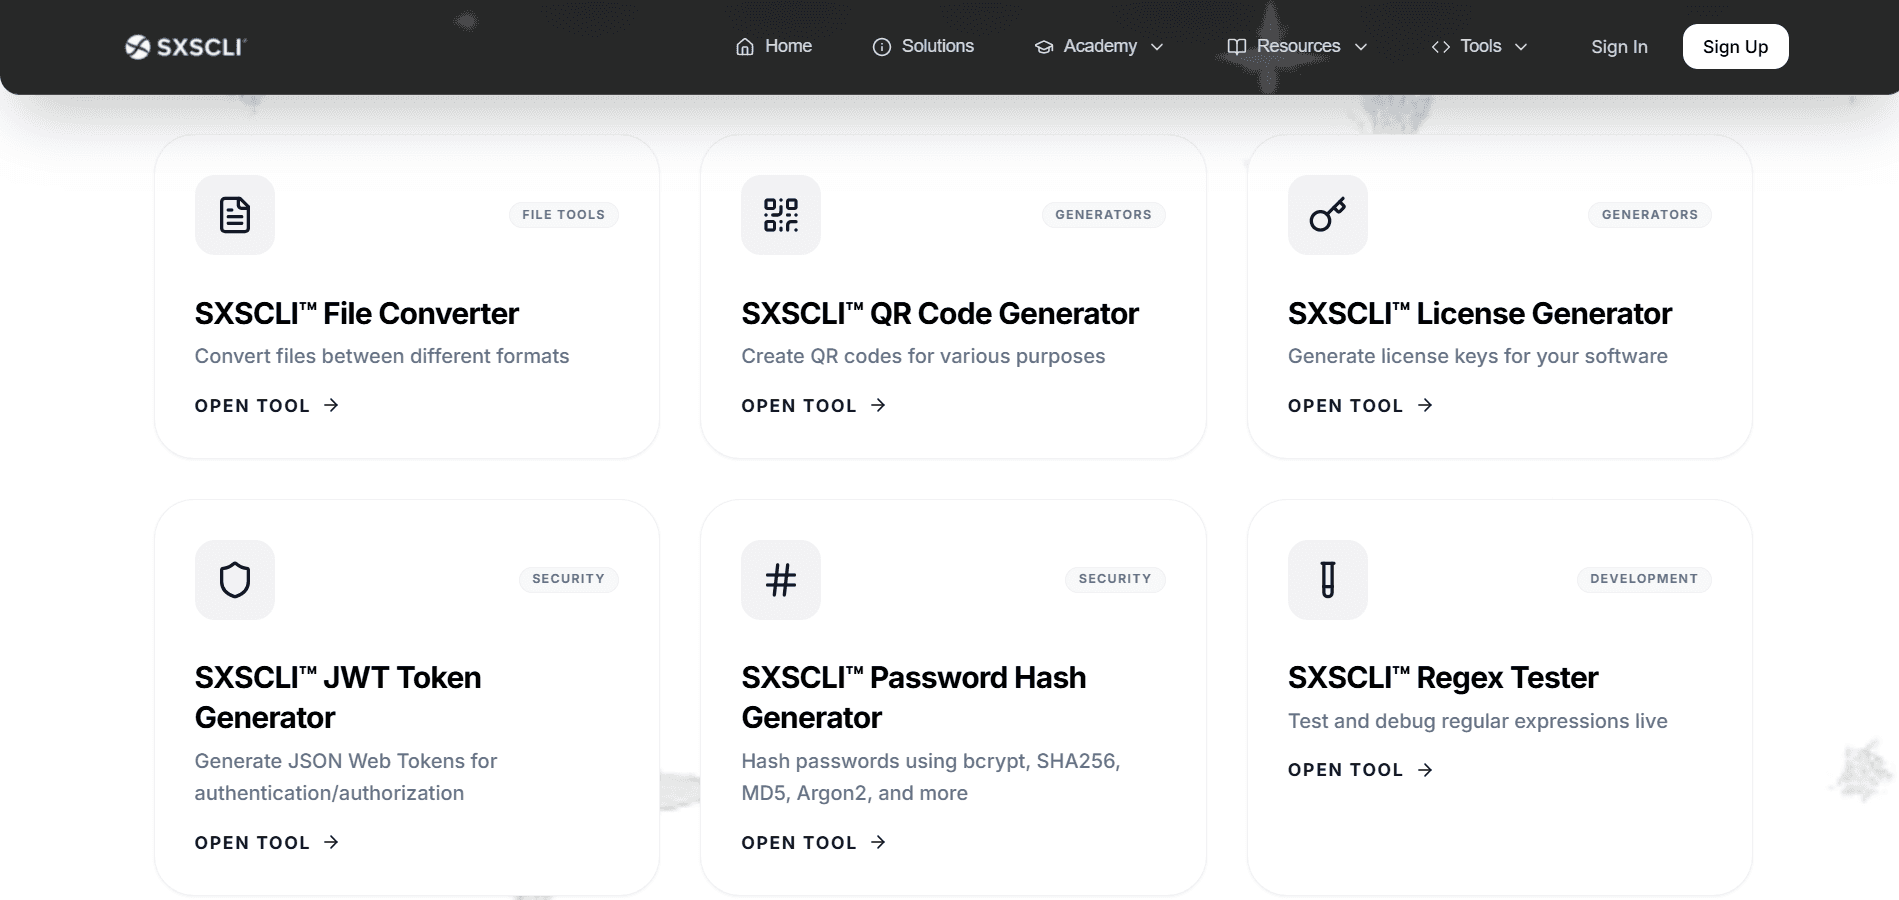Click the SXSCLI logo in header
This screenshot has height=900, width=1899.
point(186,47)
